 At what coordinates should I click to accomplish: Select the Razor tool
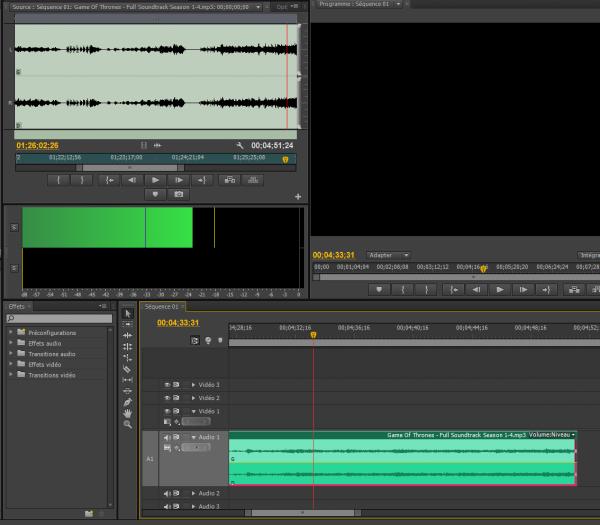coord(128,369)
